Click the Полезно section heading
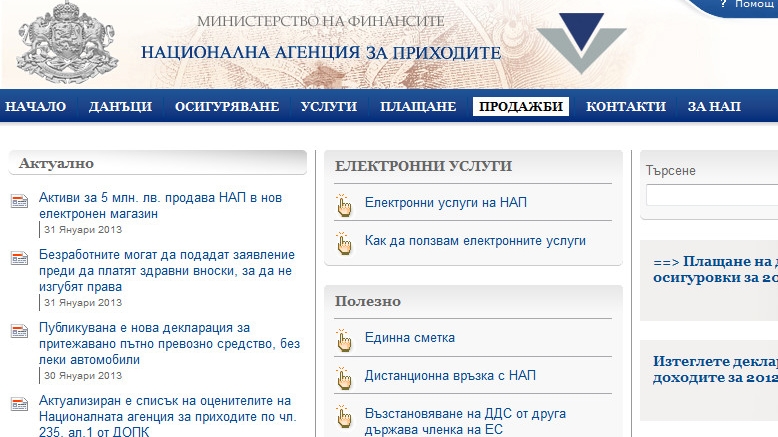Viewport: 778px width, 437px height. pyautogui.click(x=368, y=301)
